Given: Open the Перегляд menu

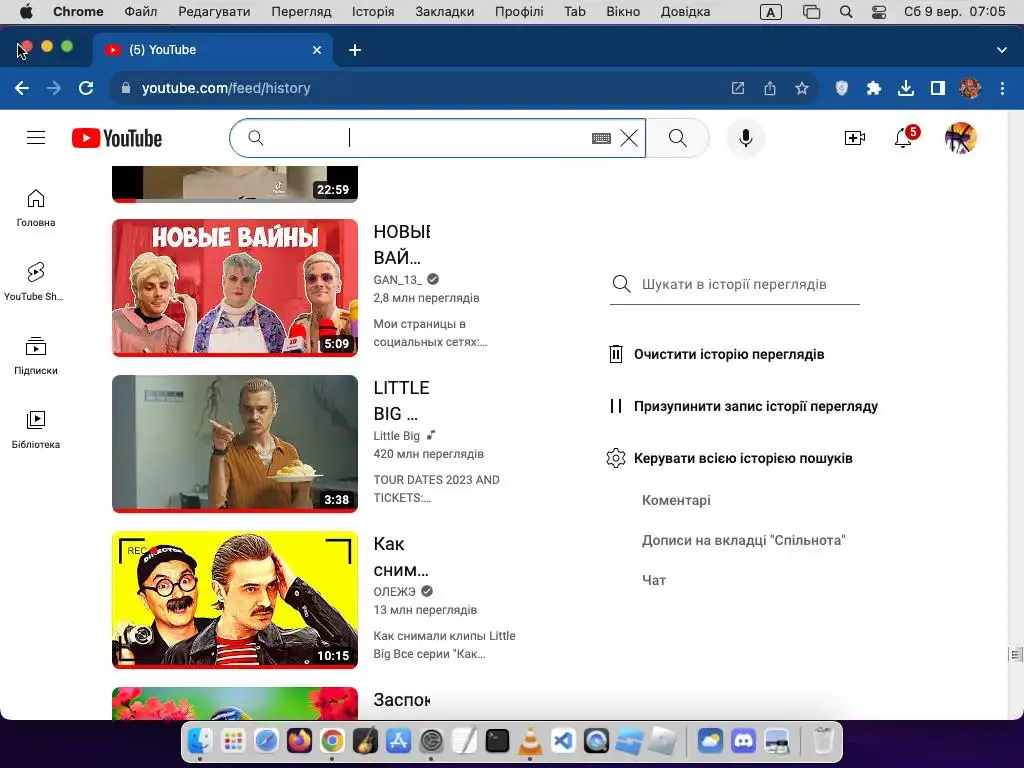Looking at the screenshot, I should click(301, 12).
